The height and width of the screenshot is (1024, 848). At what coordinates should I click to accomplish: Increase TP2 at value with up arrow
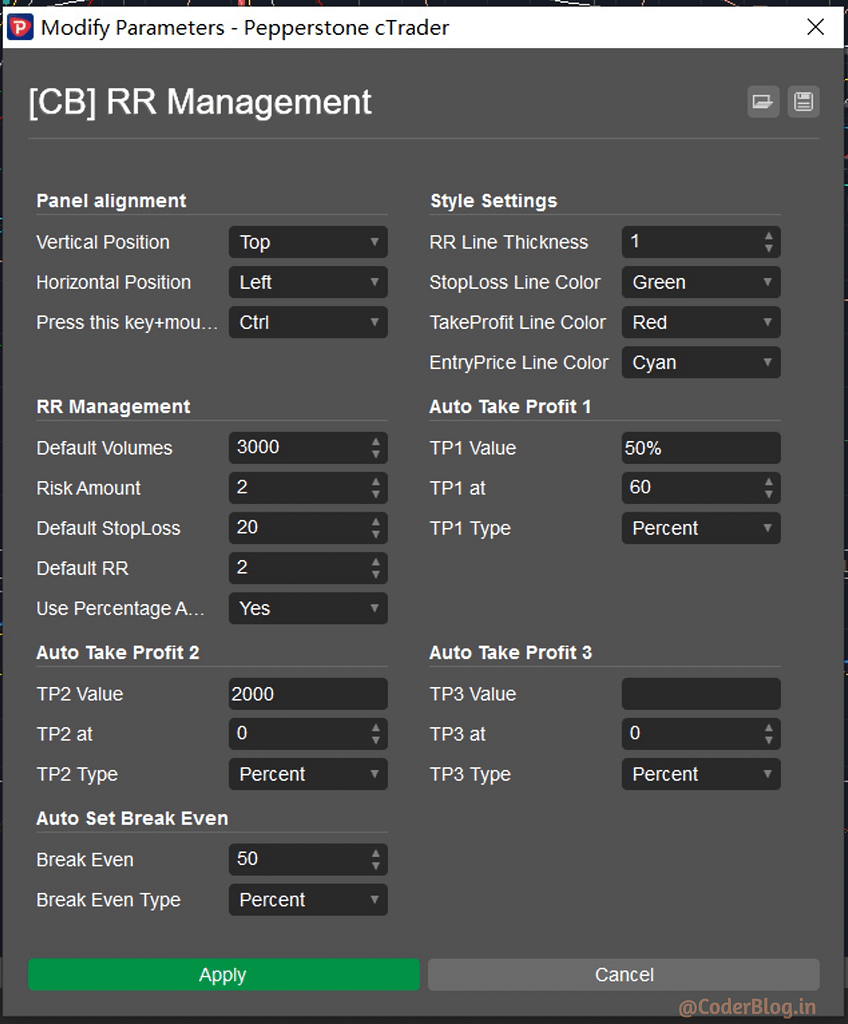[376, 728]
